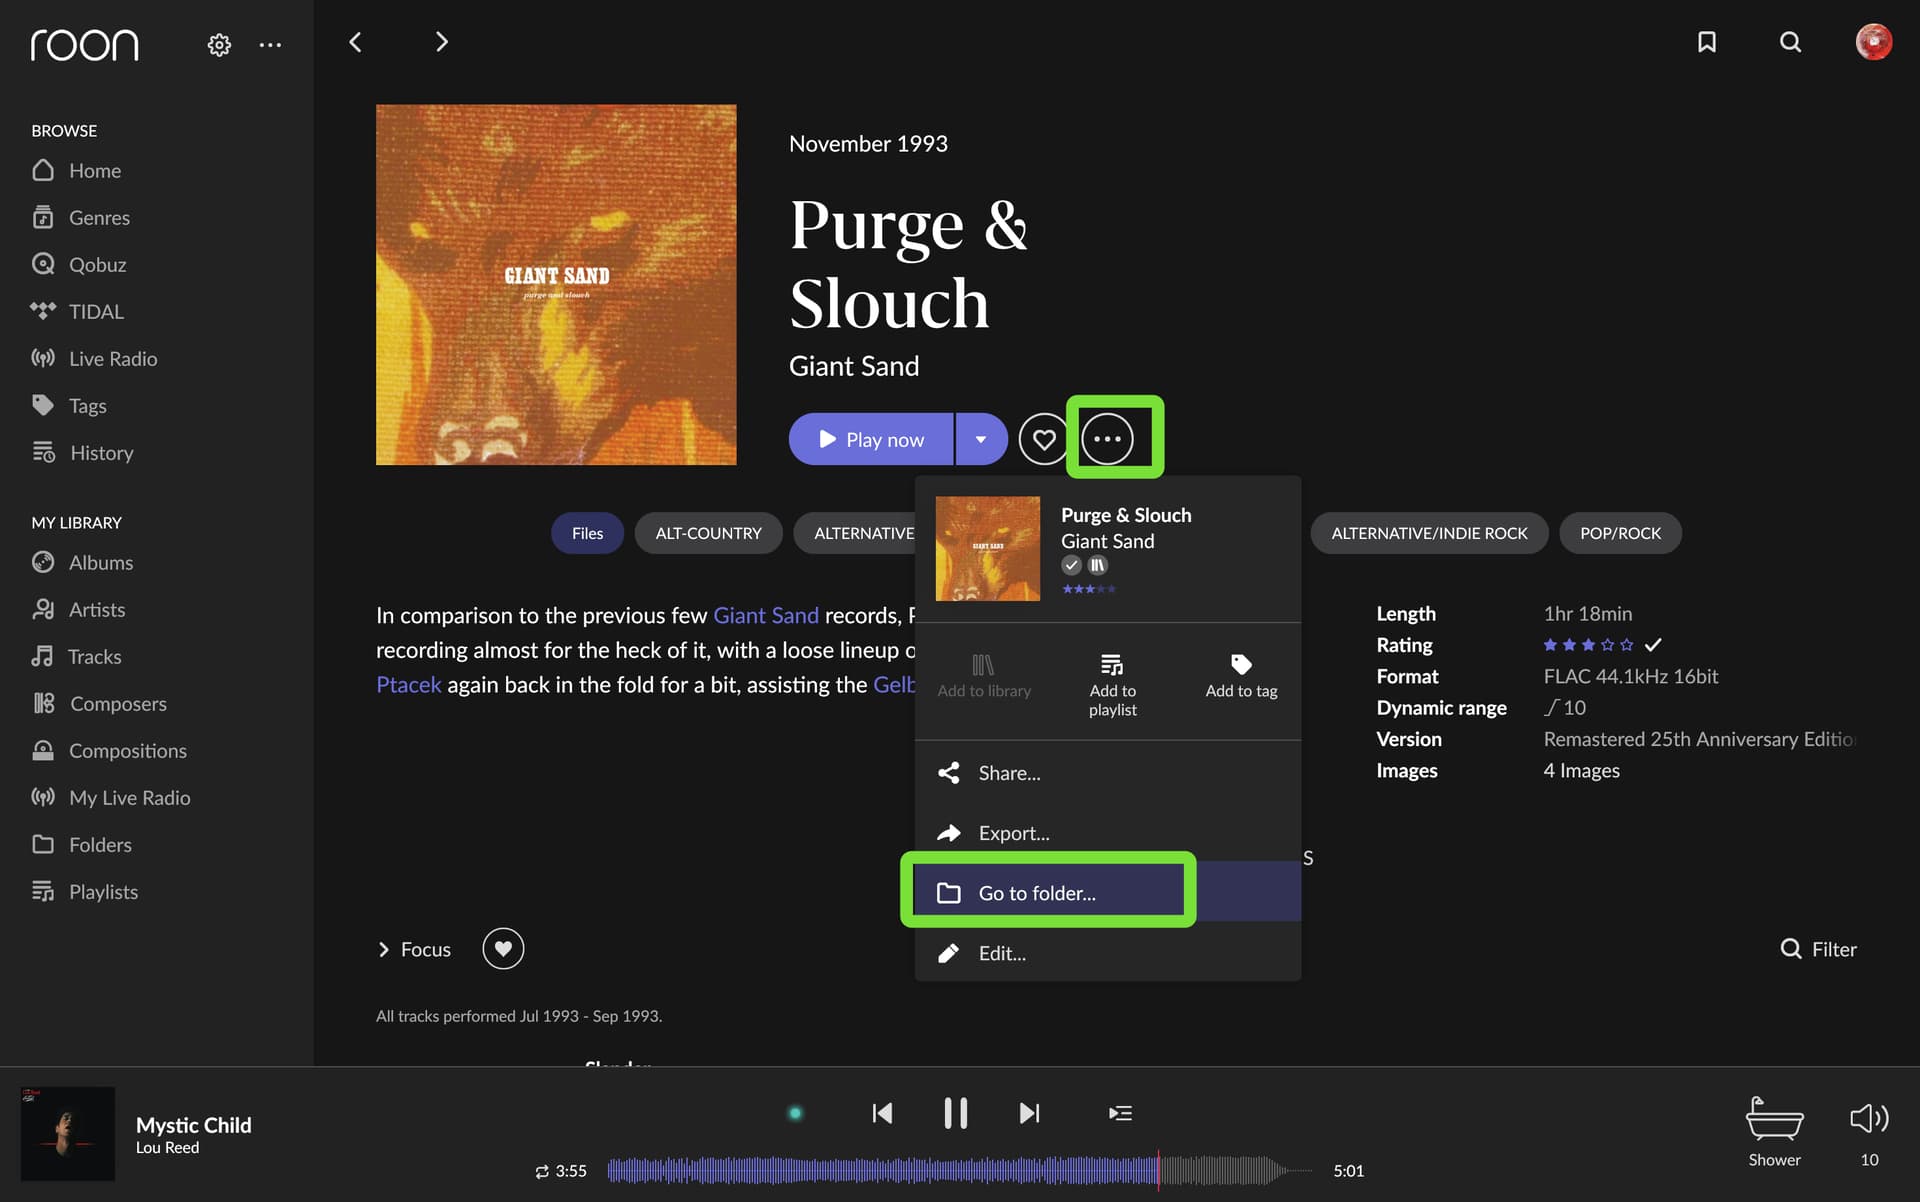
Task: Open the Purge & Slouch album cover
Action: [x=556, y=285]
